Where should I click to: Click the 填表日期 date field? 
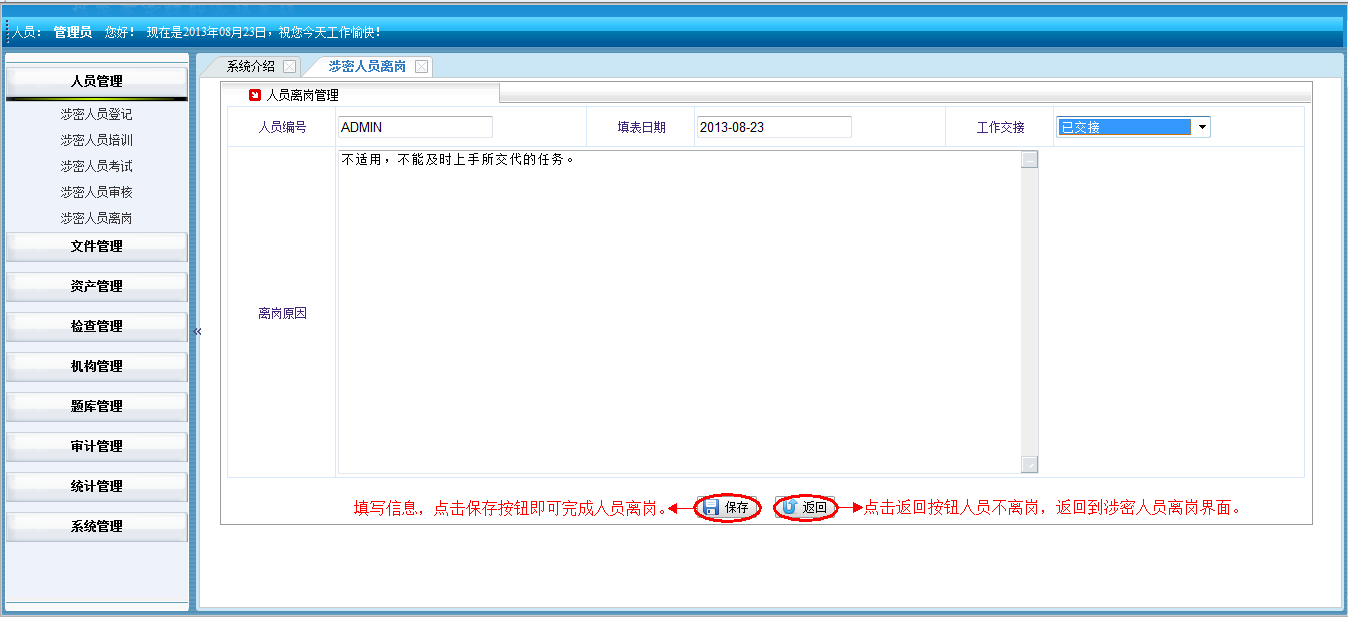[x=774, y=127]
